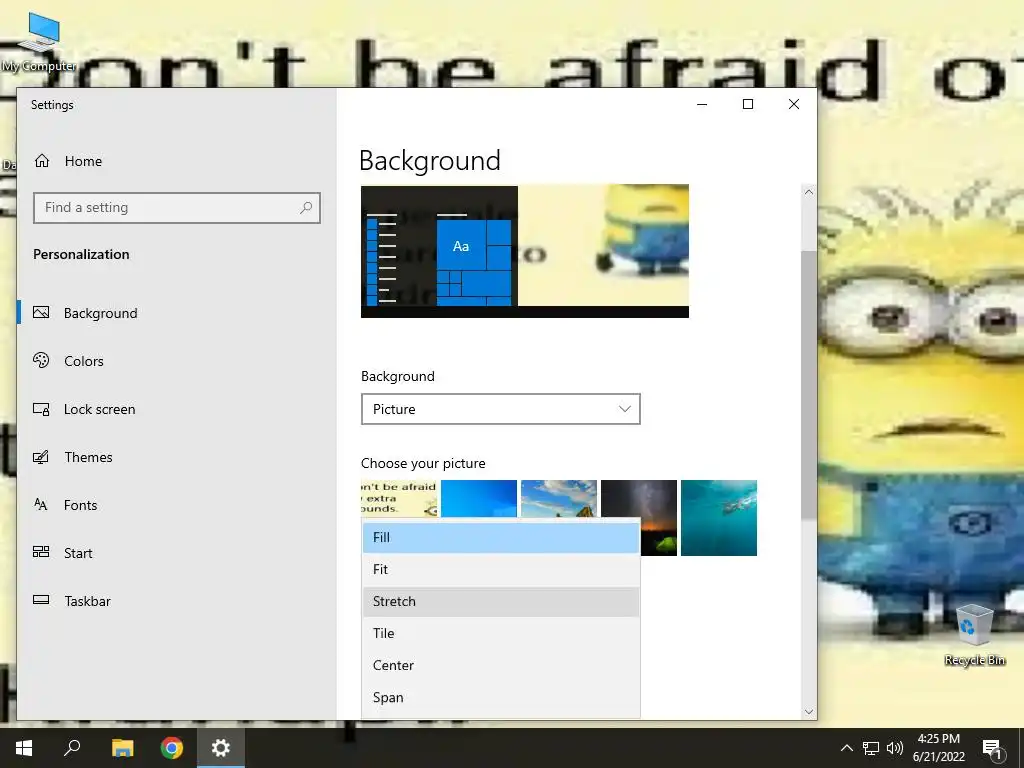Go to Lock screen page

99,409
